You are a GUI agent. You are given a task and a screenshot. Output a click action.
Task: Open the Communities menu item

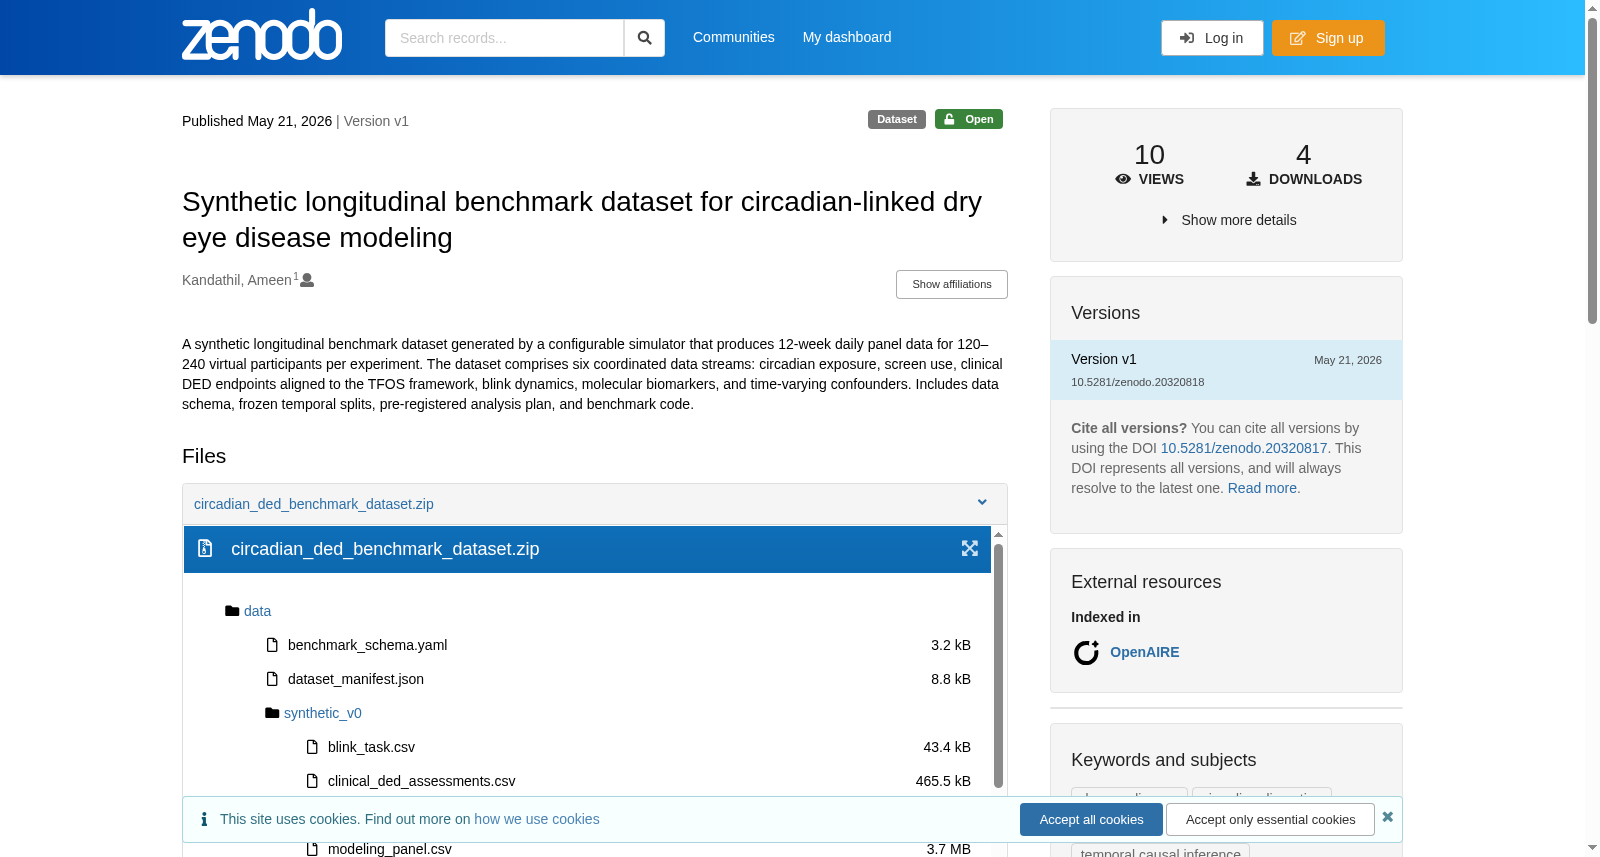click(x=734, y=37)
